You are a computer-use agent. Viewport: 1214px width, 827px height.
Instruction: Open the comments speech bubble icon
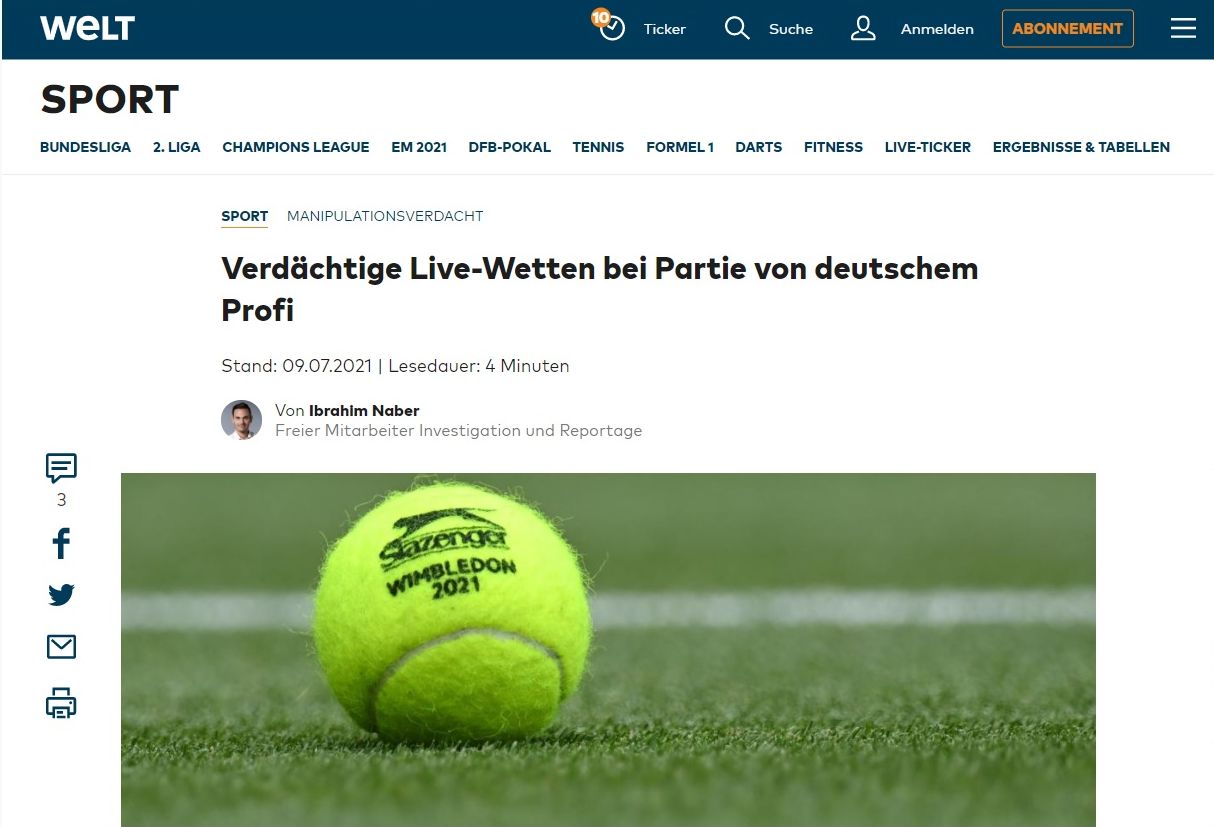click(61, 467)
